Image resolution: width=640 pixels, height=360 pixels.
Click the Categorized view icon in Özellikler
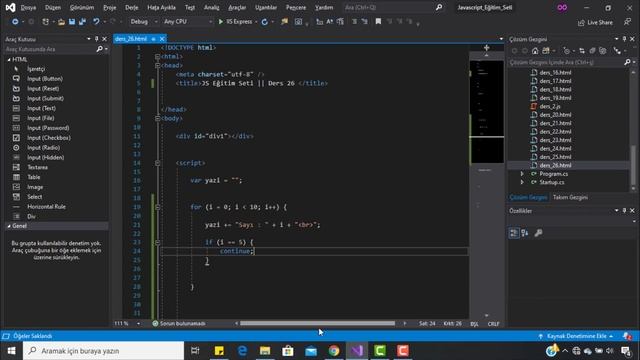(514, 233)
